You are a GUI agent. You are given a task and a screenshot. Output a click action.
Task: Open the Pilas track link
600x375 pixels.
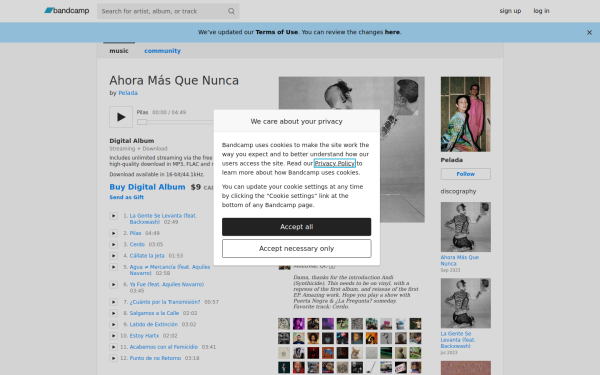[135, 233]
